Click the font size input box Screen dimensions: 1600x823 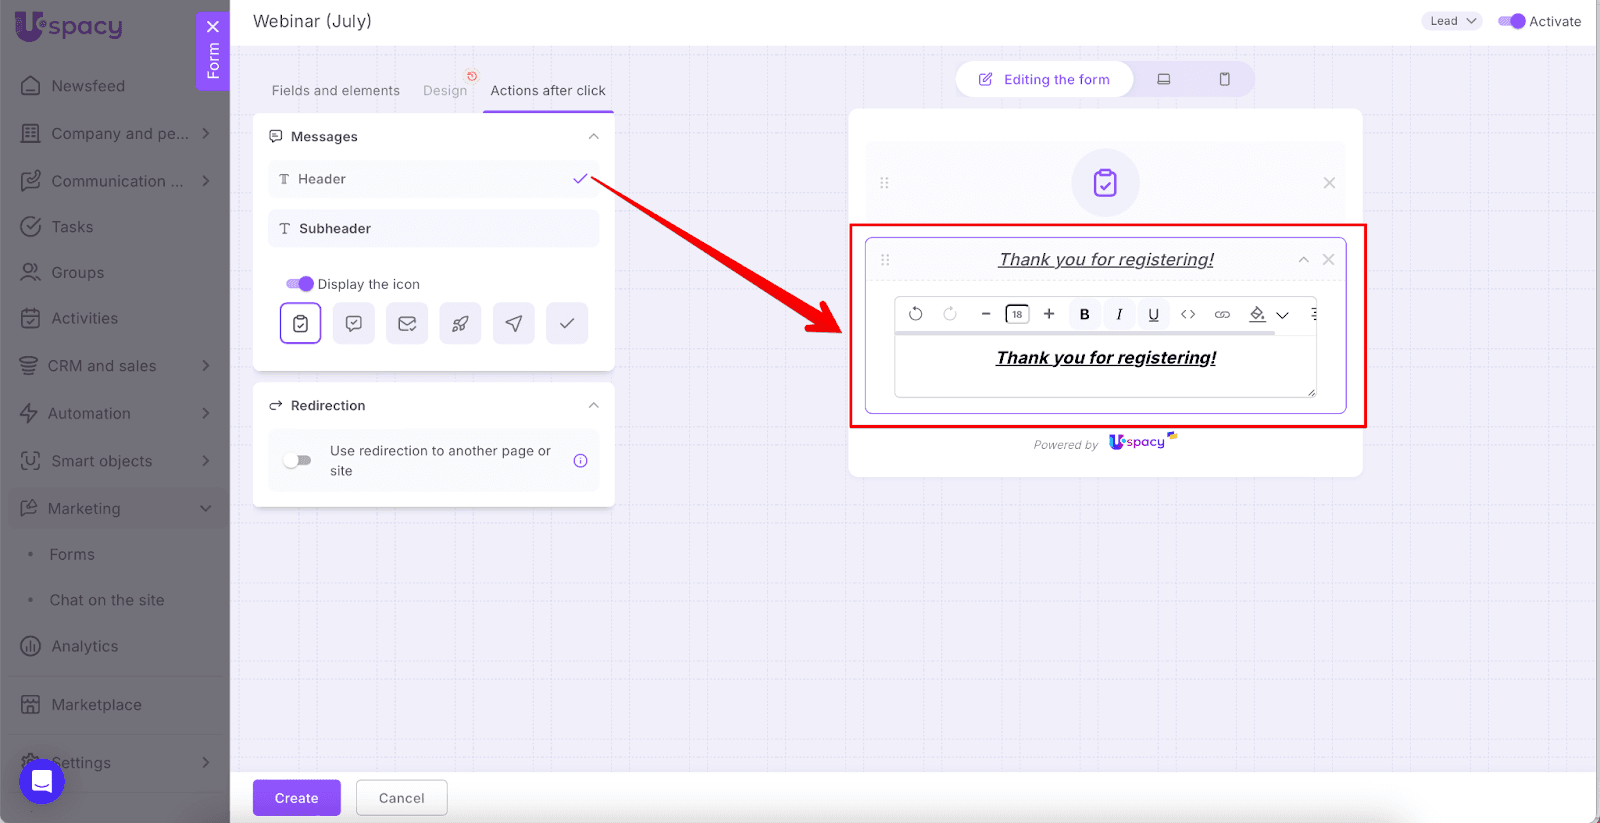[1017, 314]
